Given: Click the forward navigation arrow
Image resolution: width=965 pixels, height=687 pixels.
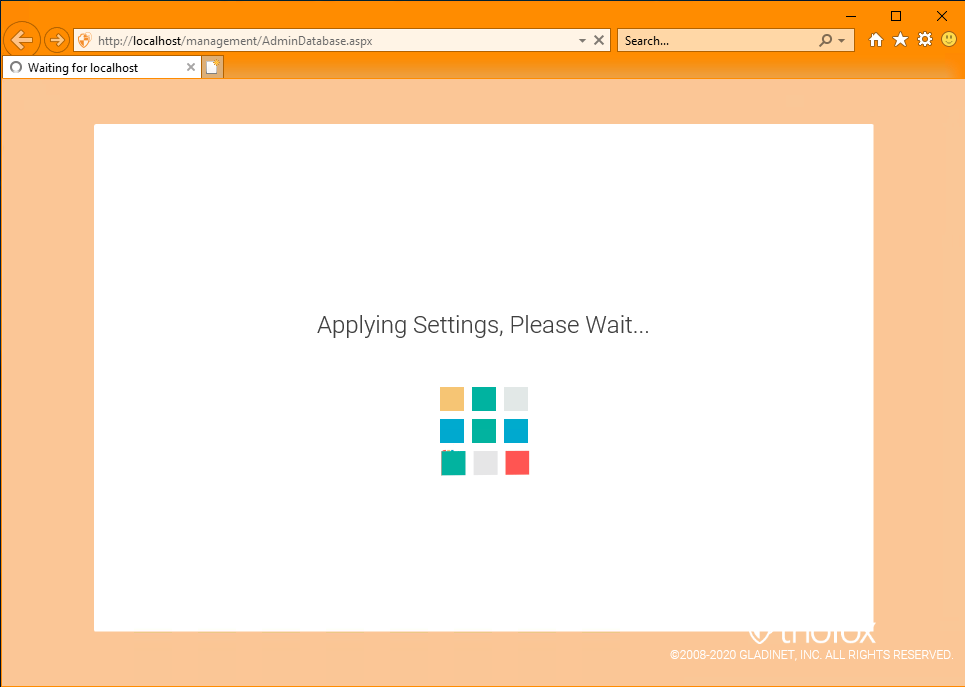Looking at the screenshot, I should tap(57, 41).
